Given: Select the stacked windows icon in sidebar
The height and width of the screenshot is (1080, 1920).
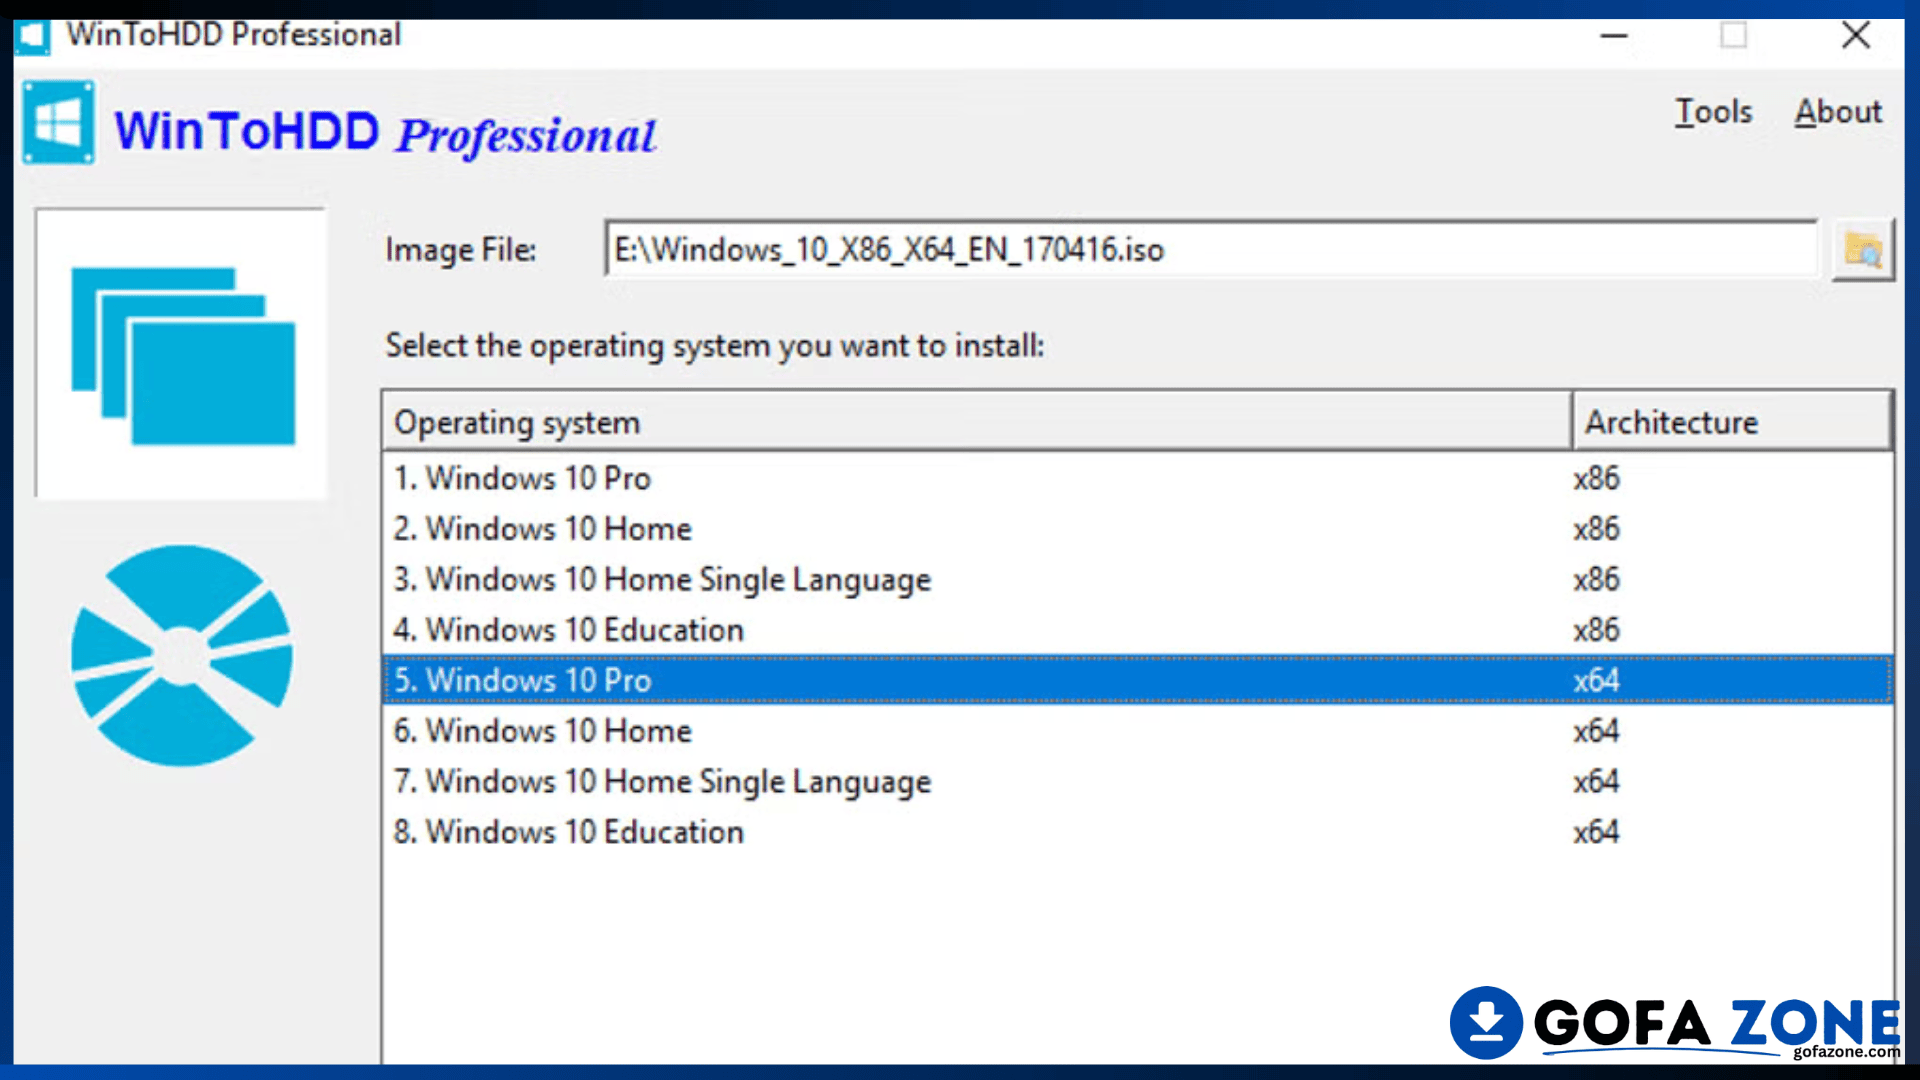Looking at the screenshot, I should point(182,355).
